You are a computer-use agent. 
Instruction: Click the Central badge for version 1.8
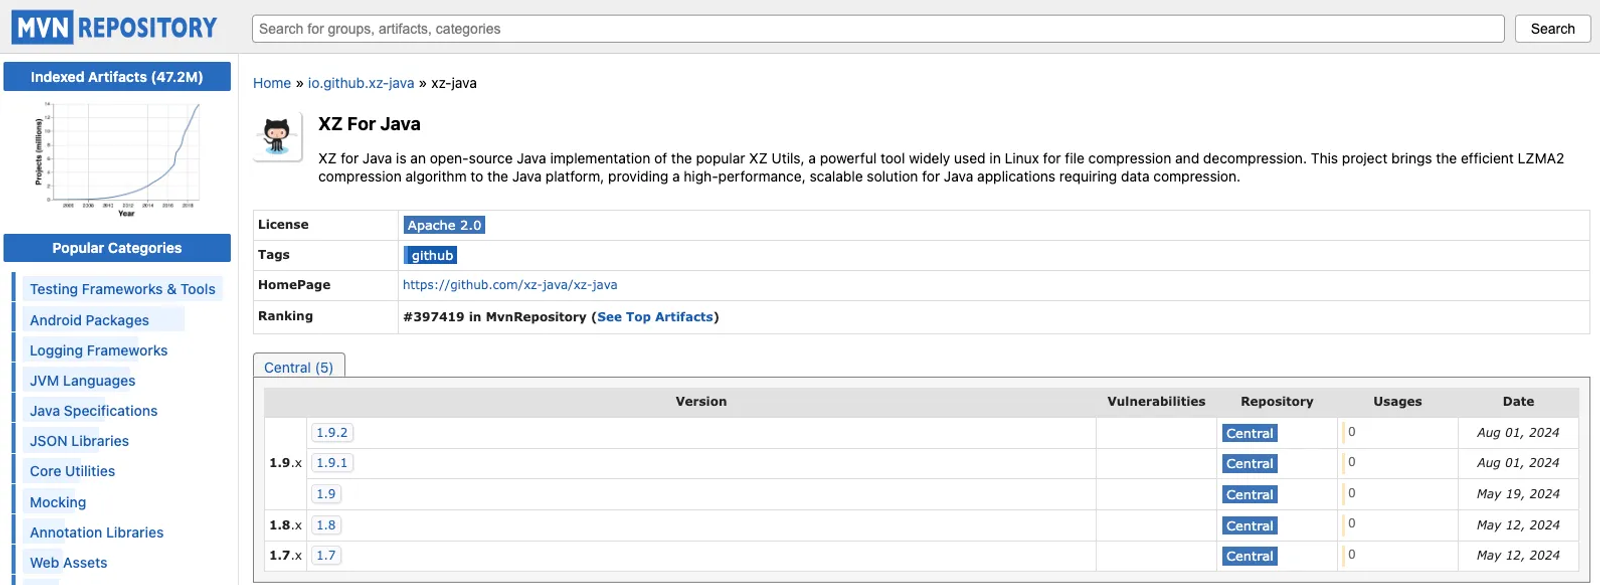(x=1249, y=525)
